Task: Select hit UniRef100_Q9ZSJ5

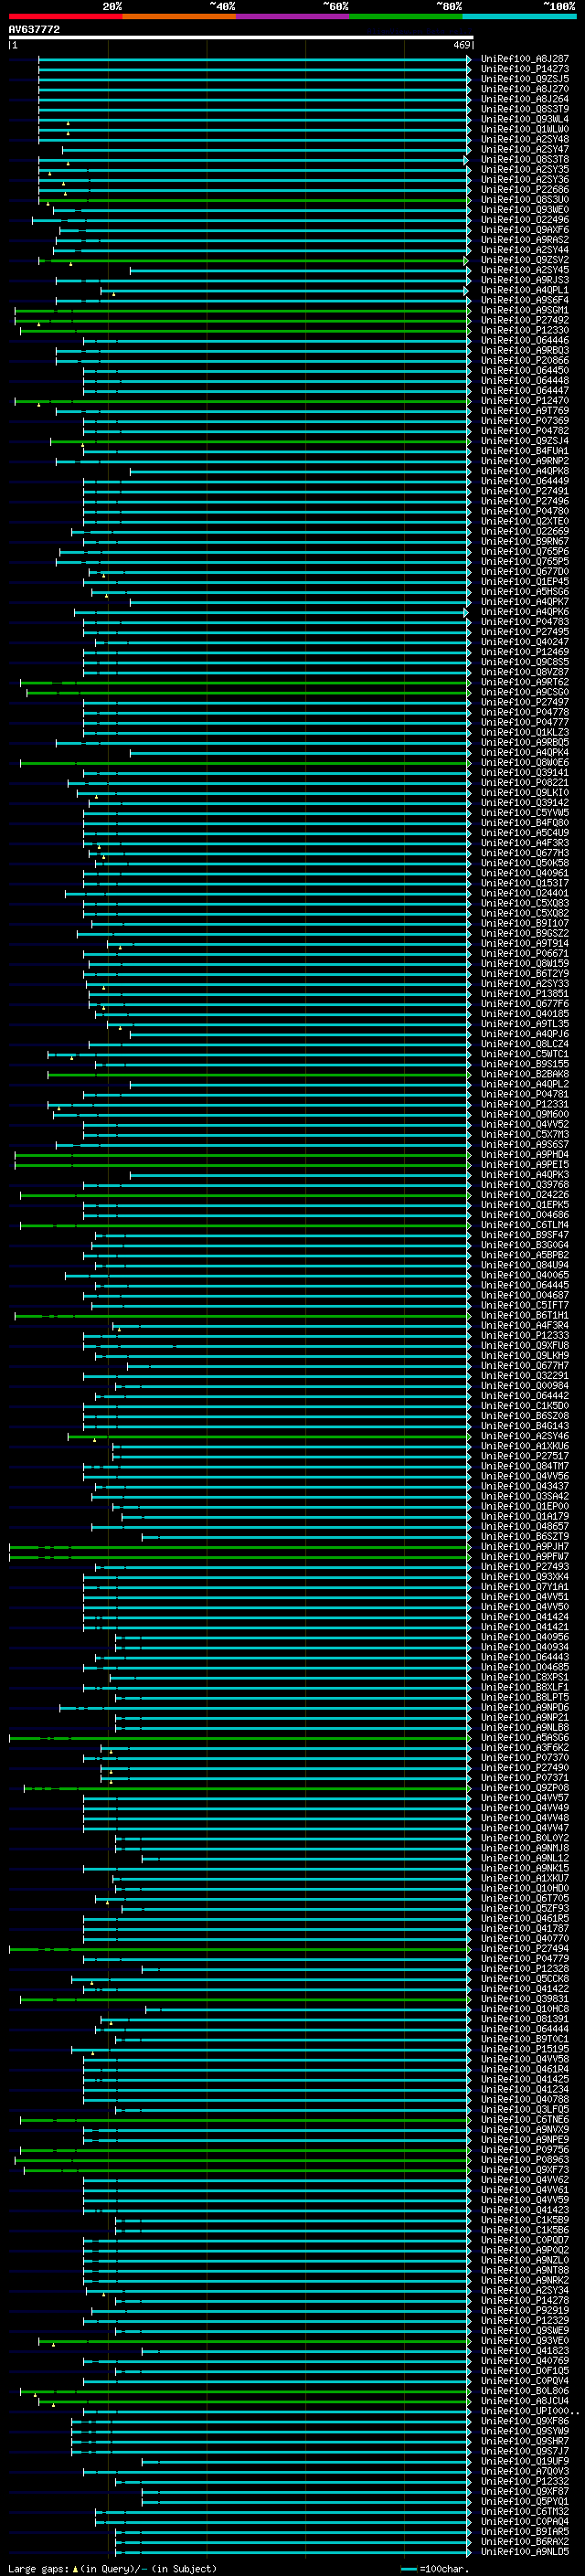Action: tap(525, 79)
